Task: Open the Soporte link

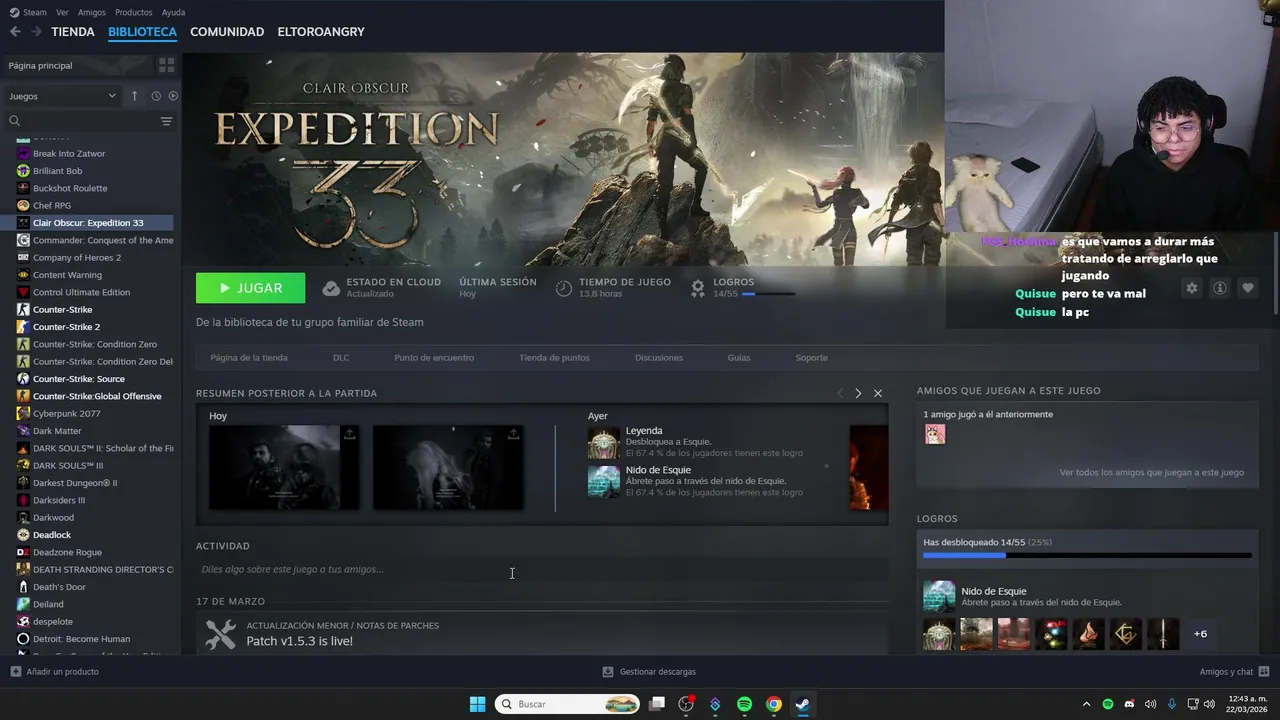Action: coord(811,357)
